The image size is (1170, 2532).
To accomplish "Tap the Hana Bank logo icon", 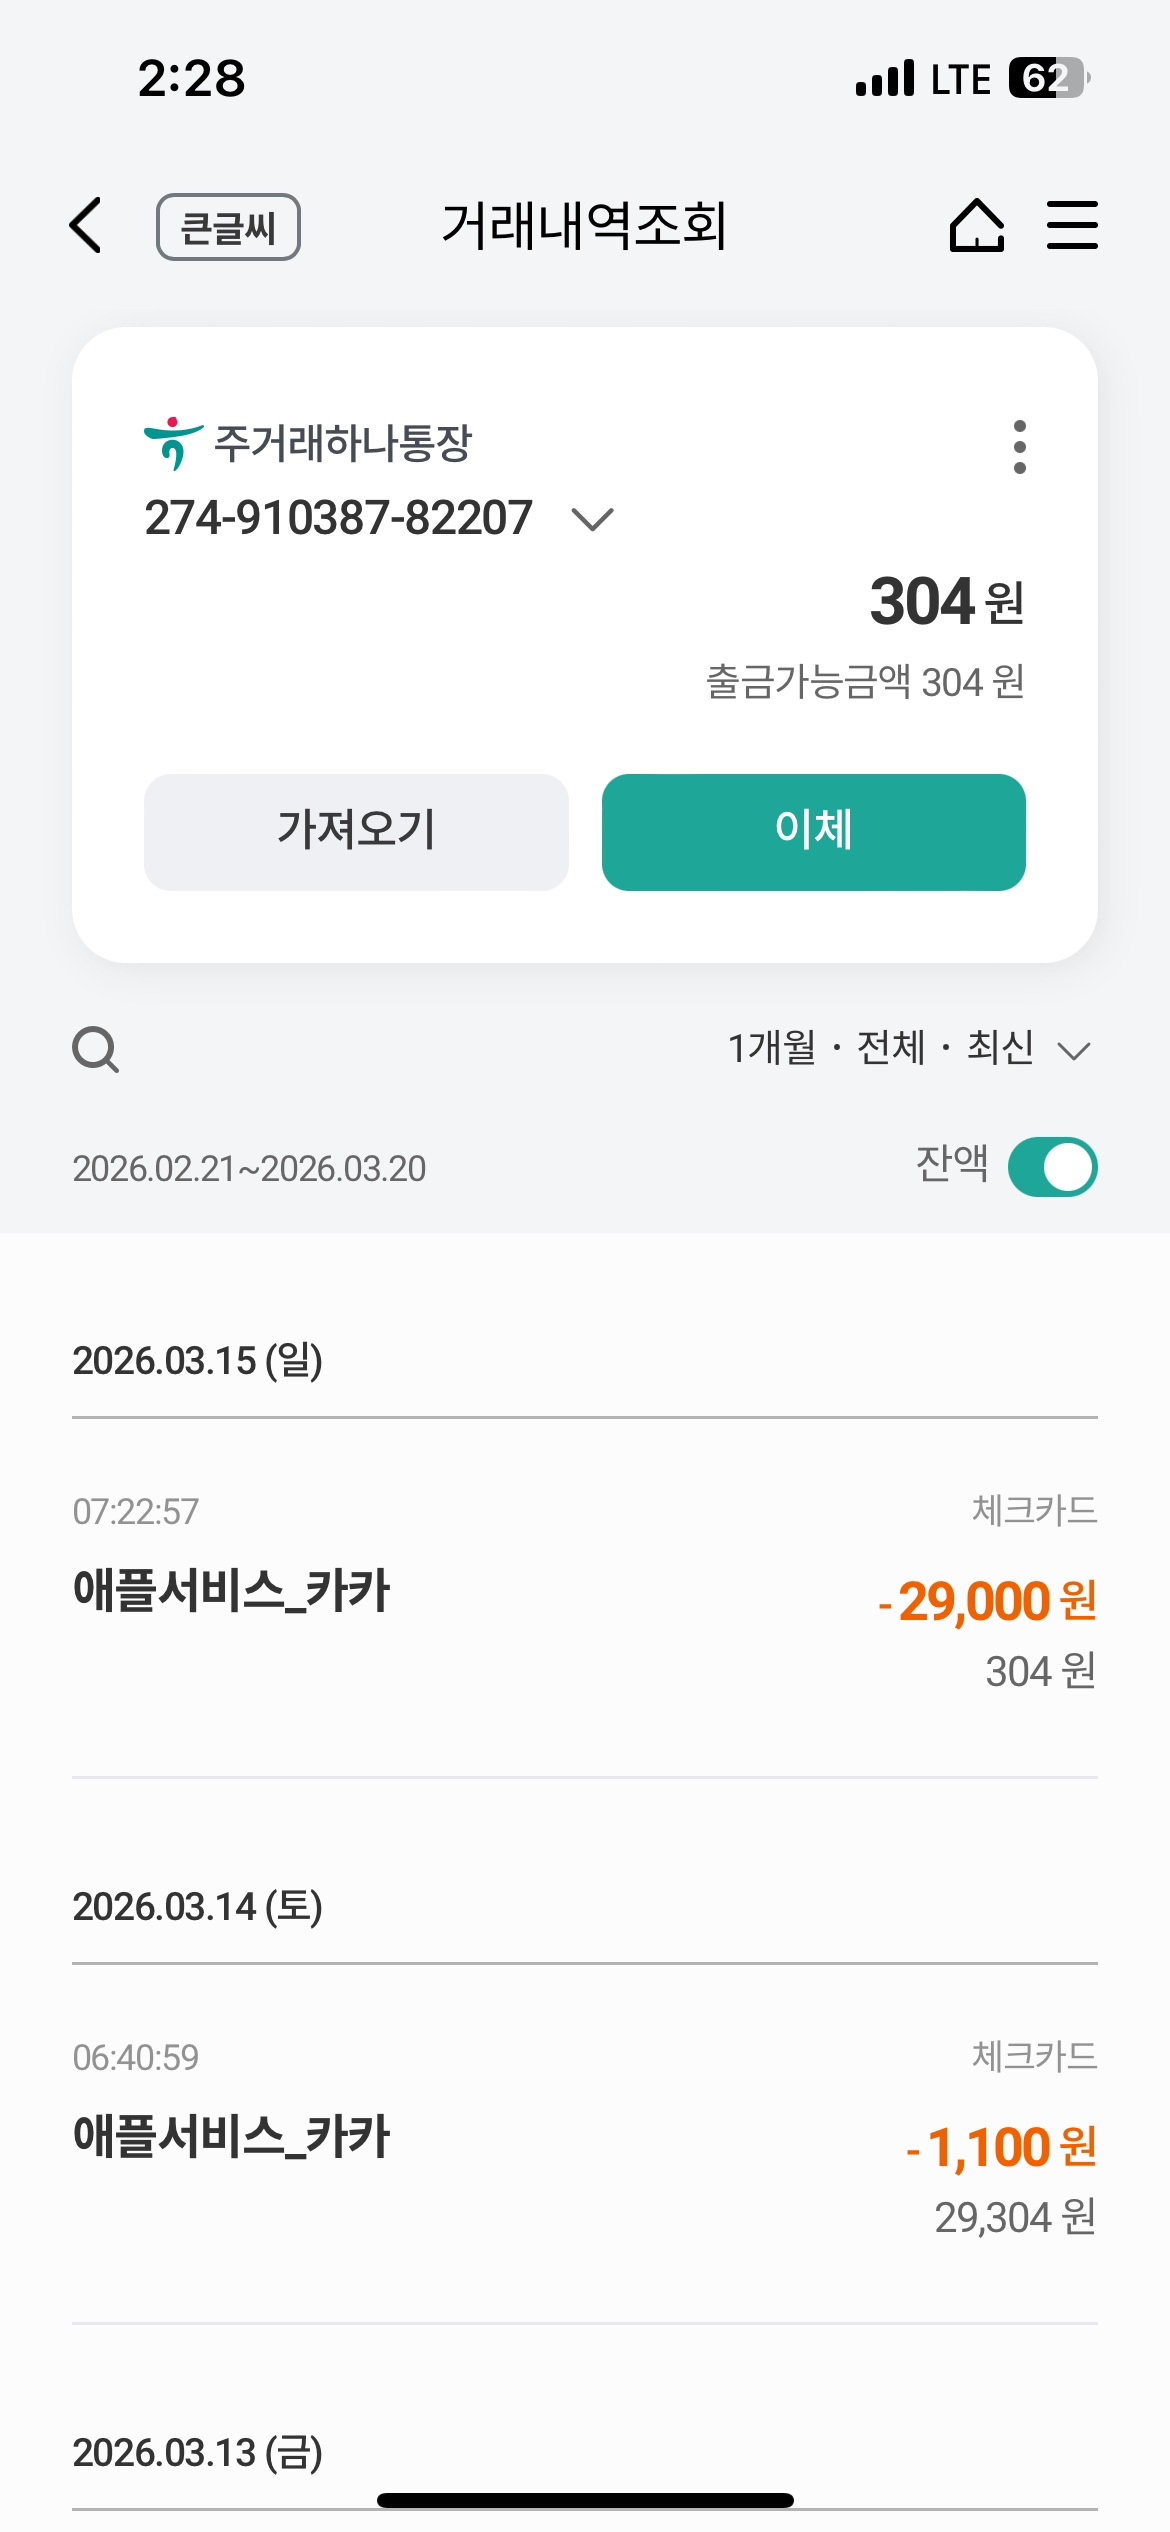I will tap(173, 443).
